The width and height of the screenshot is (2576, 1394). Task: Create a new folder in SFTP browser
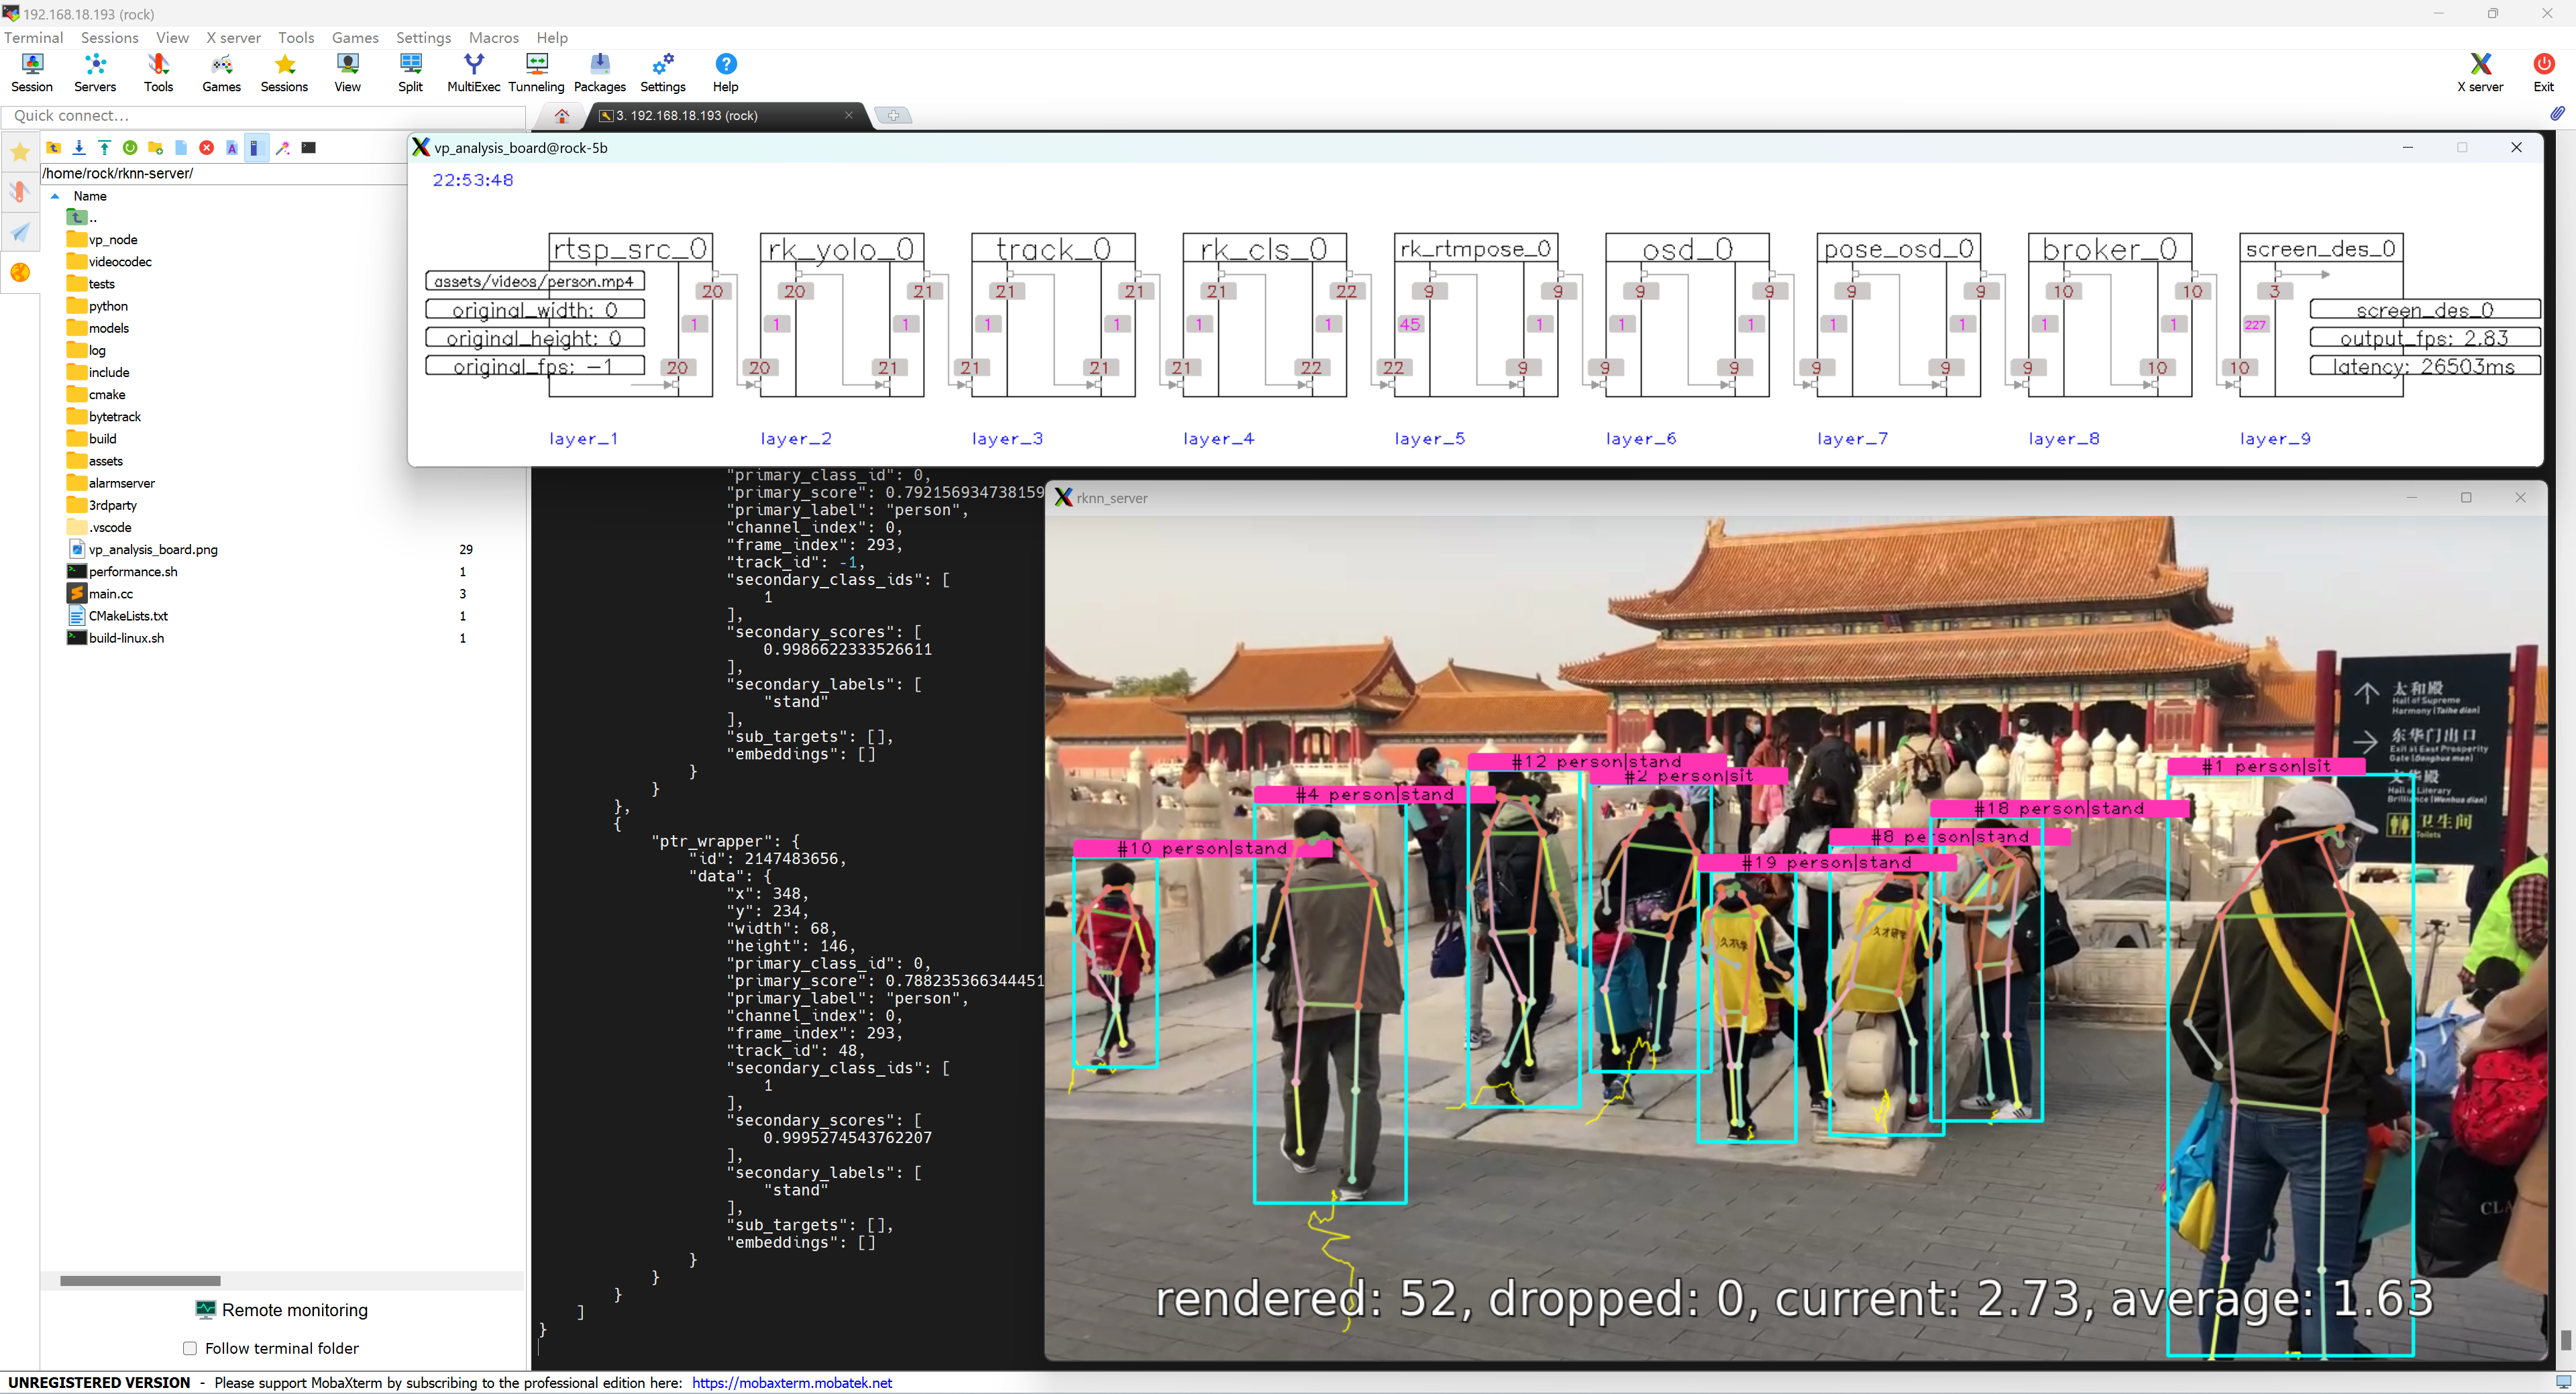(155, 148)
